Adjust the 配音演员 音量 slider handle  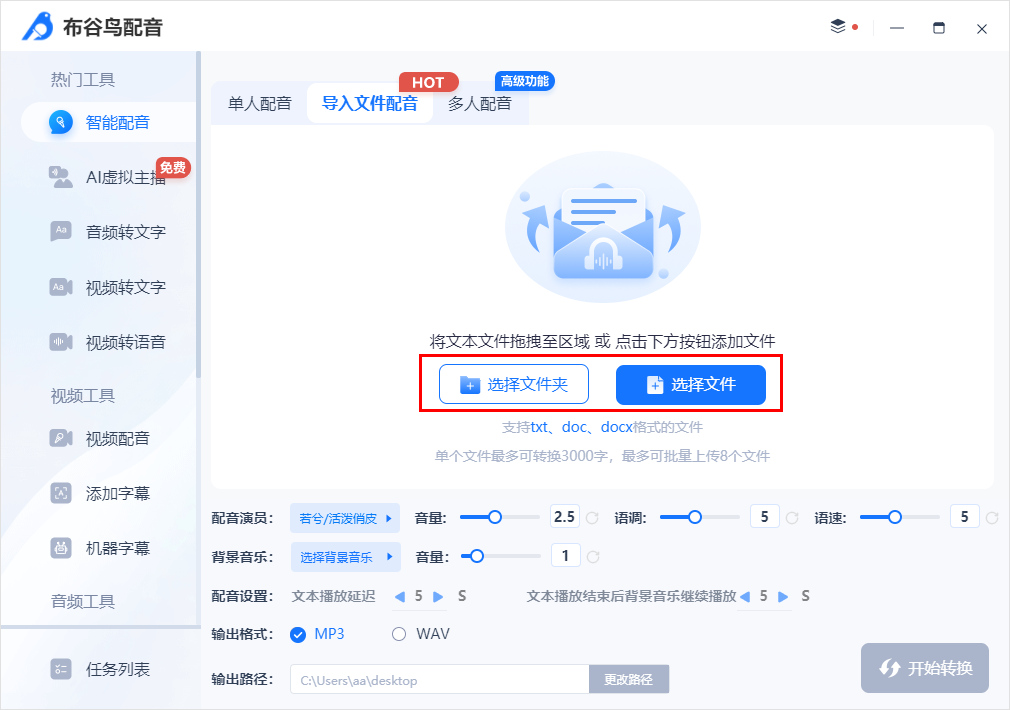click(x=495, y=517)
